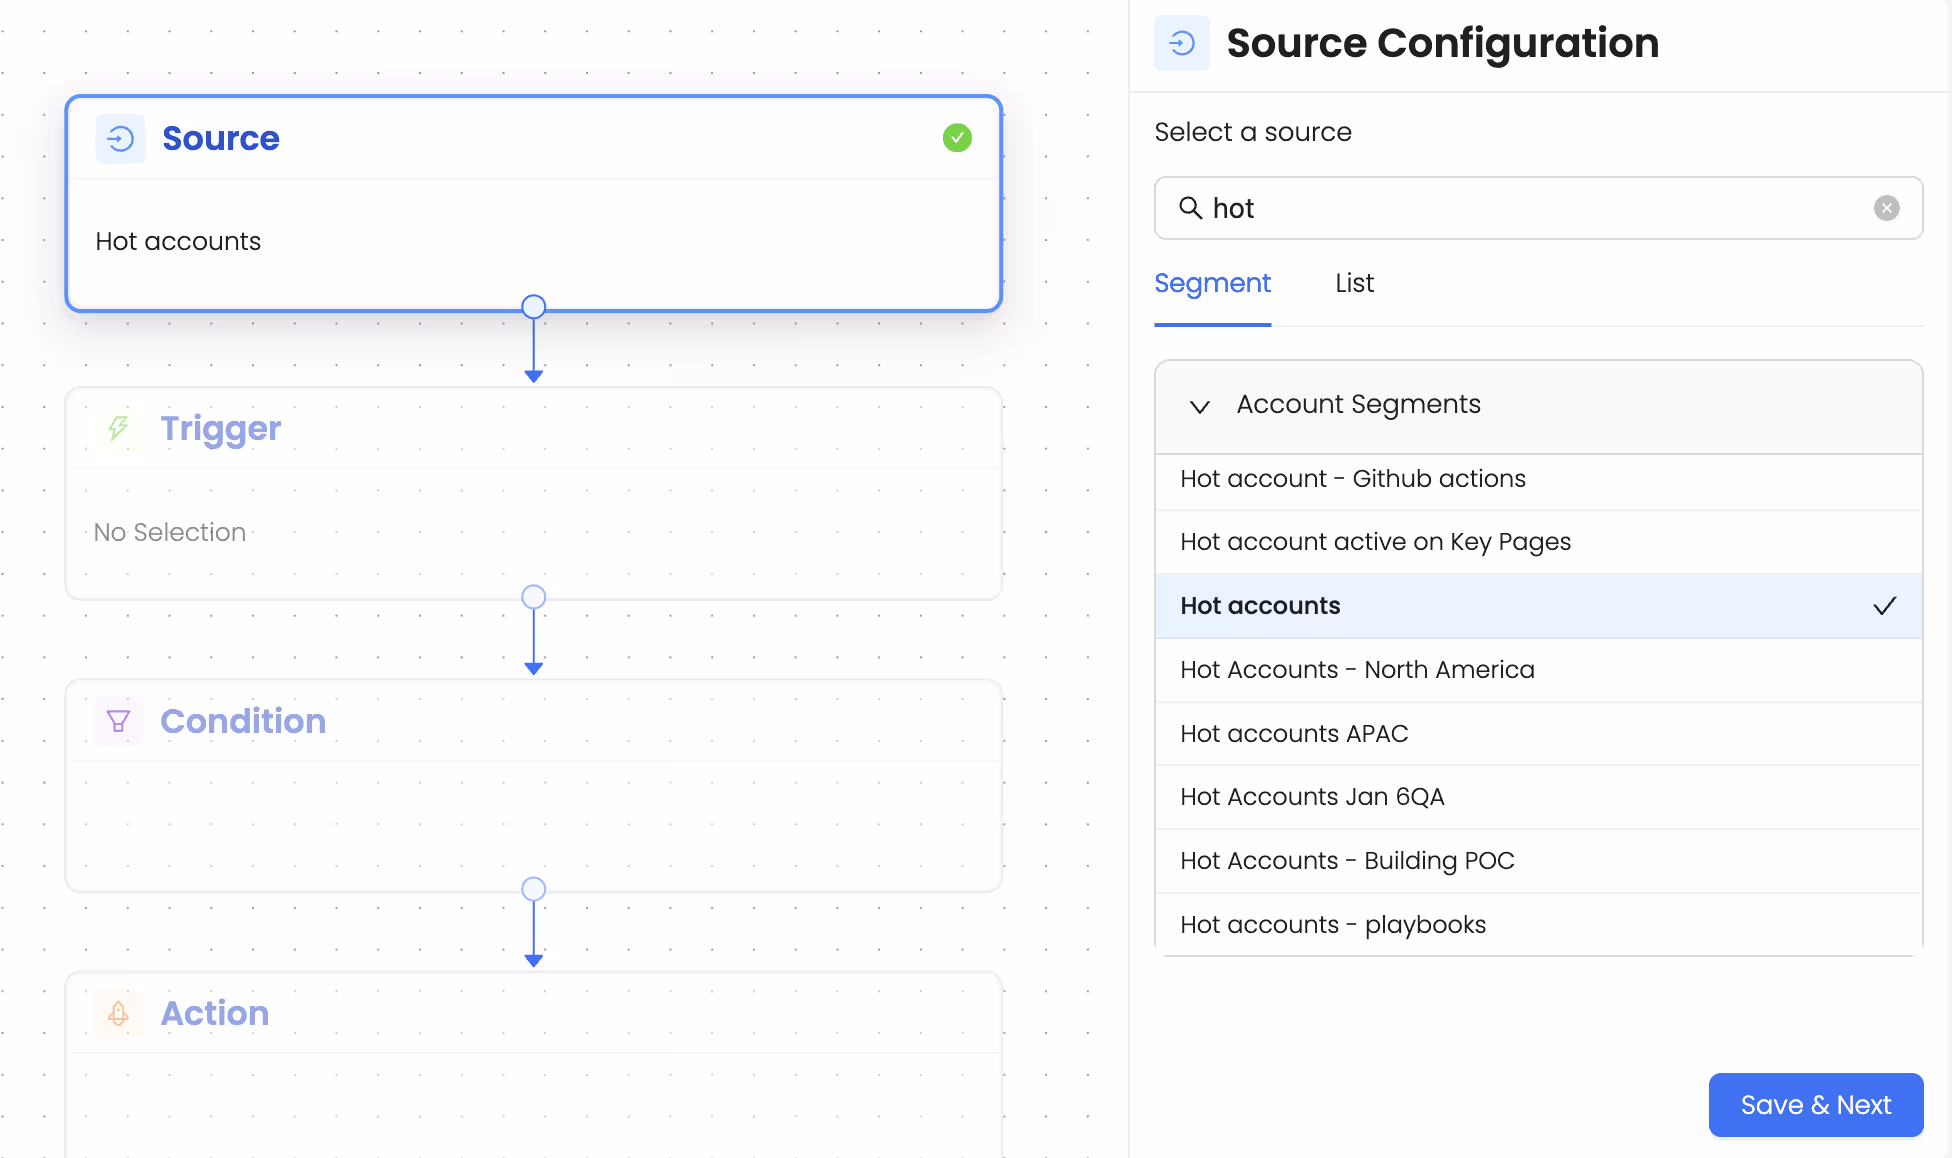Deselect the Hot accounts segment
The height and width of the screenshot is (1158, 1952).
(1259, 605)
